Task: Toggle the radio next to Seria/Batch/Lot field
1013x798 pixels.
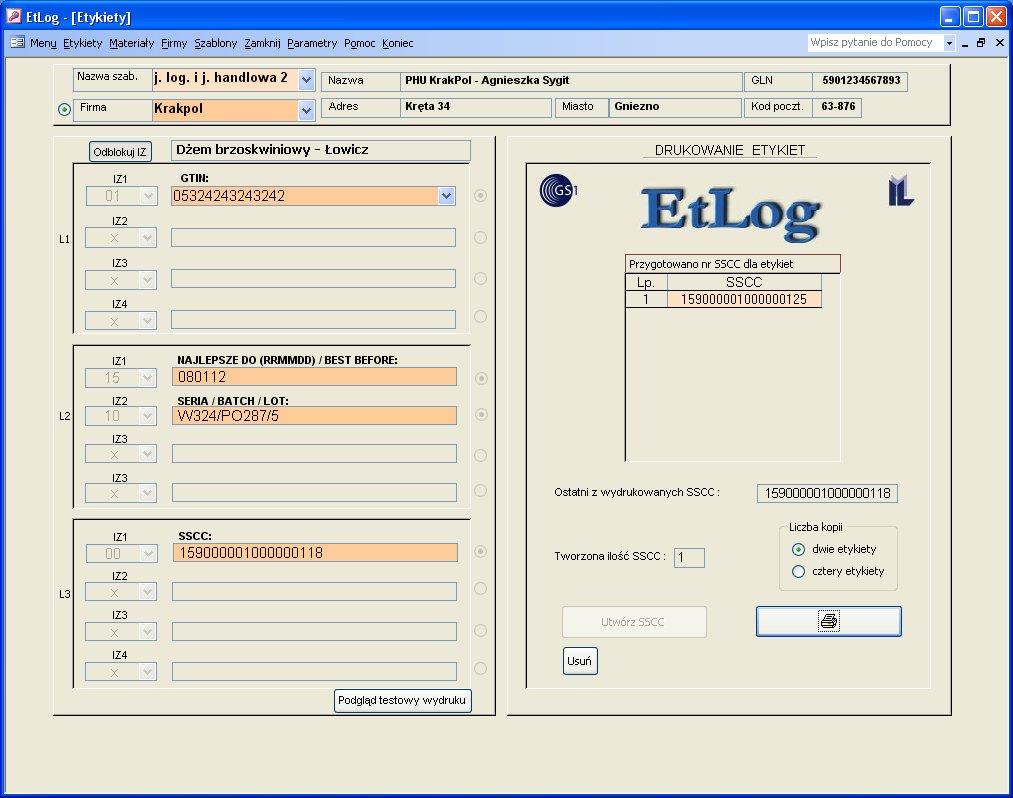Action: tap(481, 414)
